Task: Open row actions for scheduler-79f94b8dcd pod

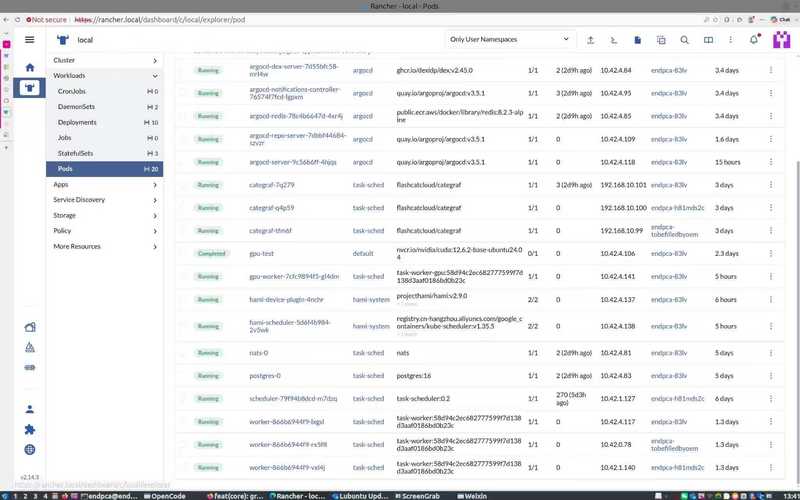Action: click(x=770, y=399)
